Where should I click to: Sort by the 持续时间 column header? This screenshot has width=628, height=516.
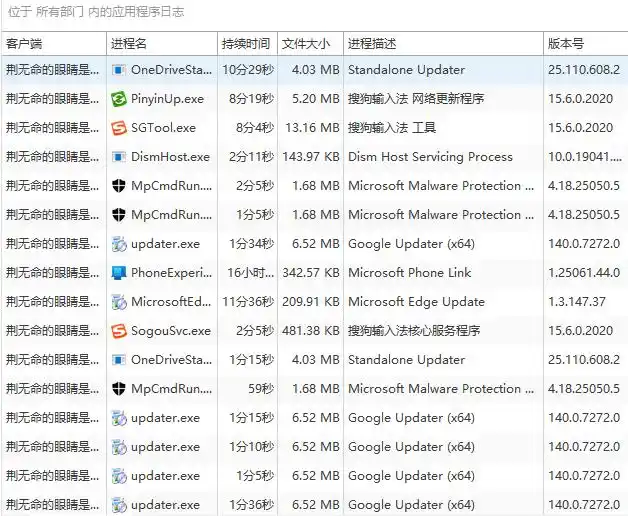point(248,44)
